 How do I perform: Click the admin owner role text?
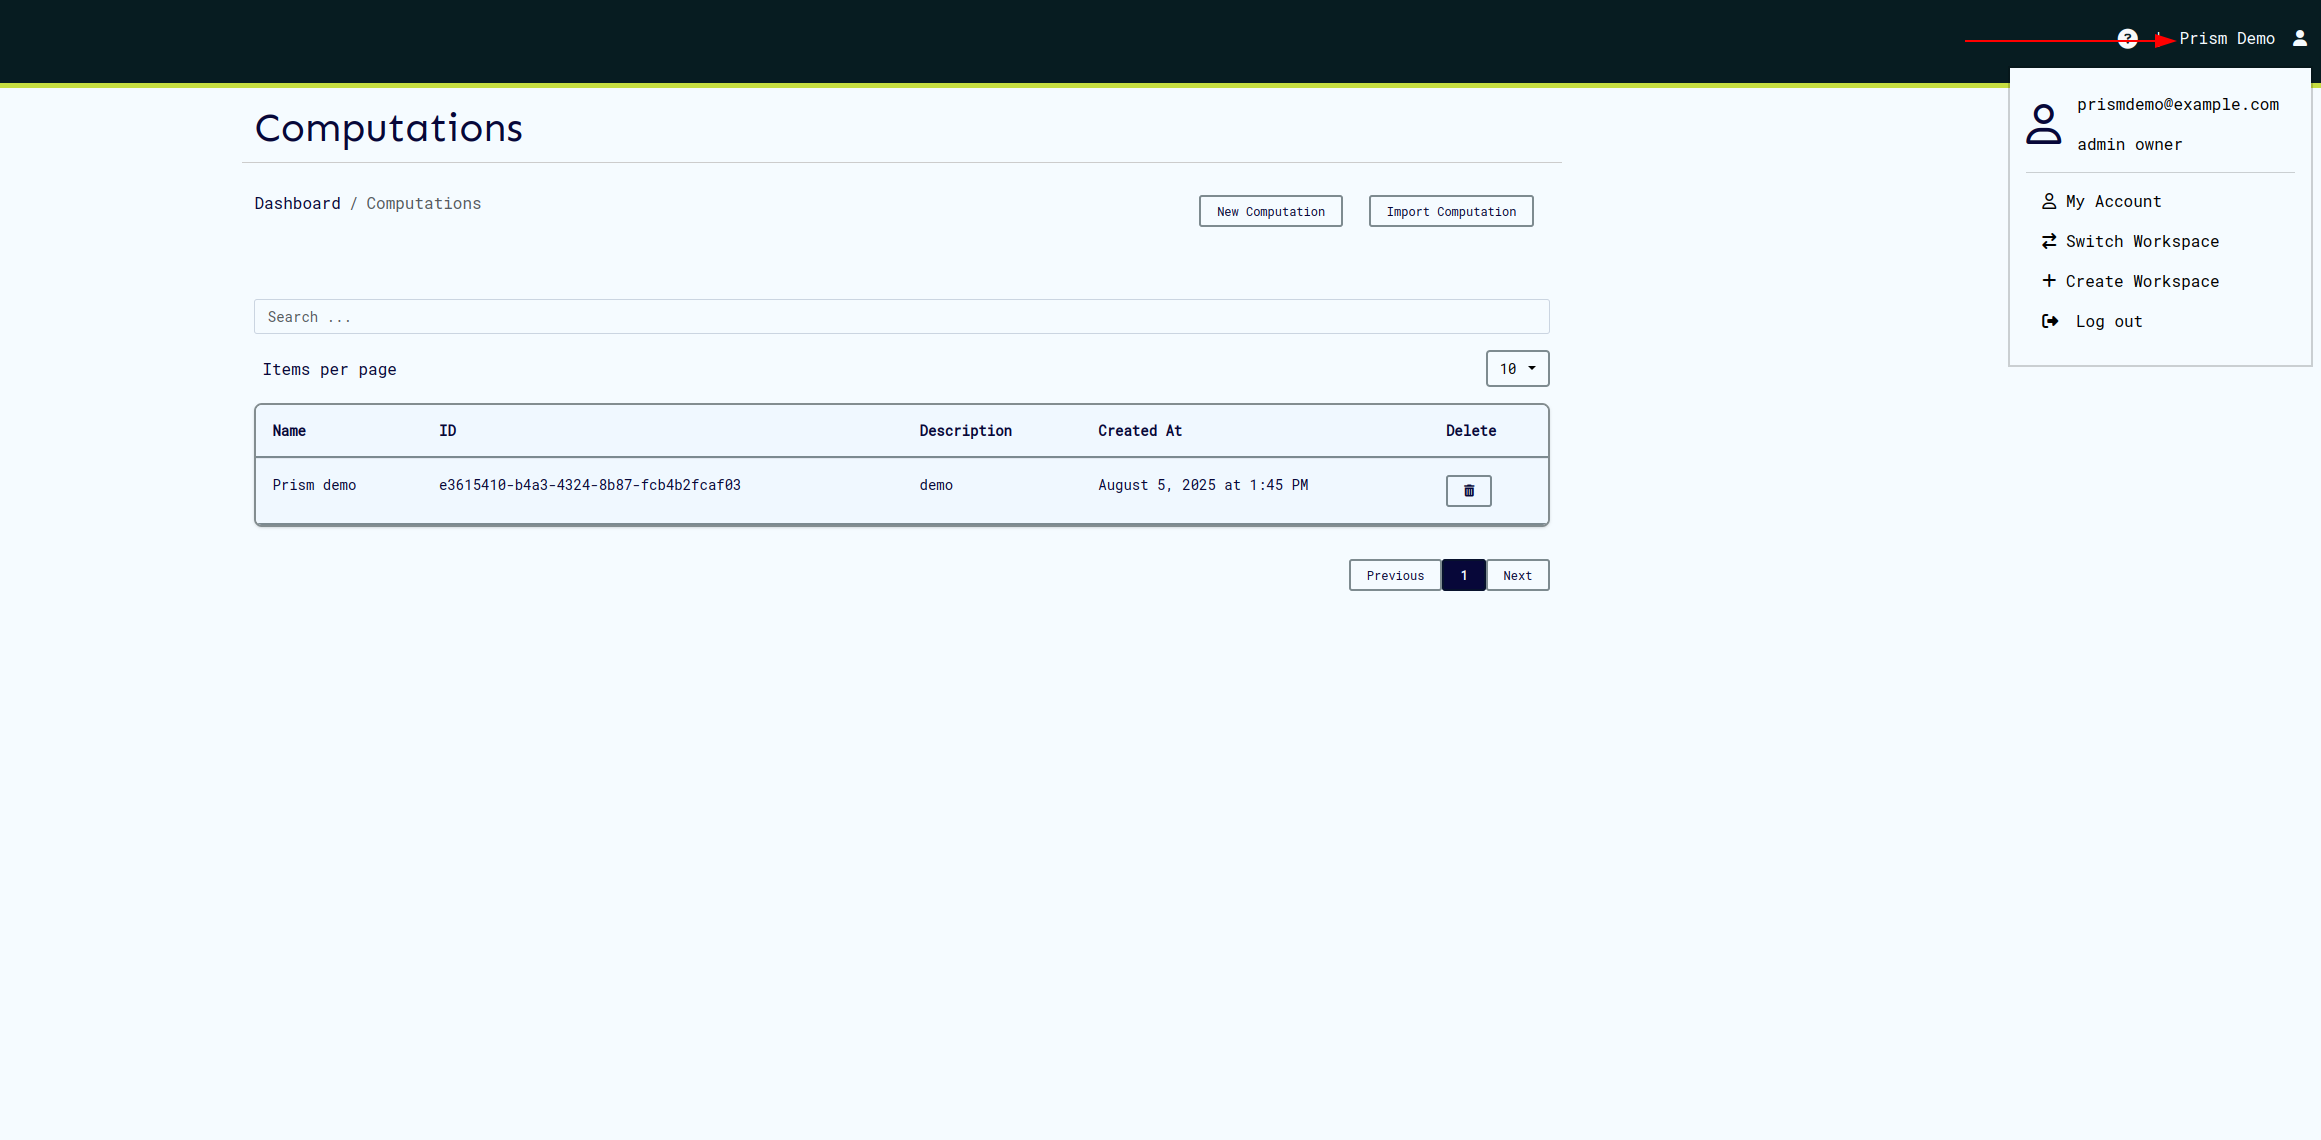click(2129, 144)
